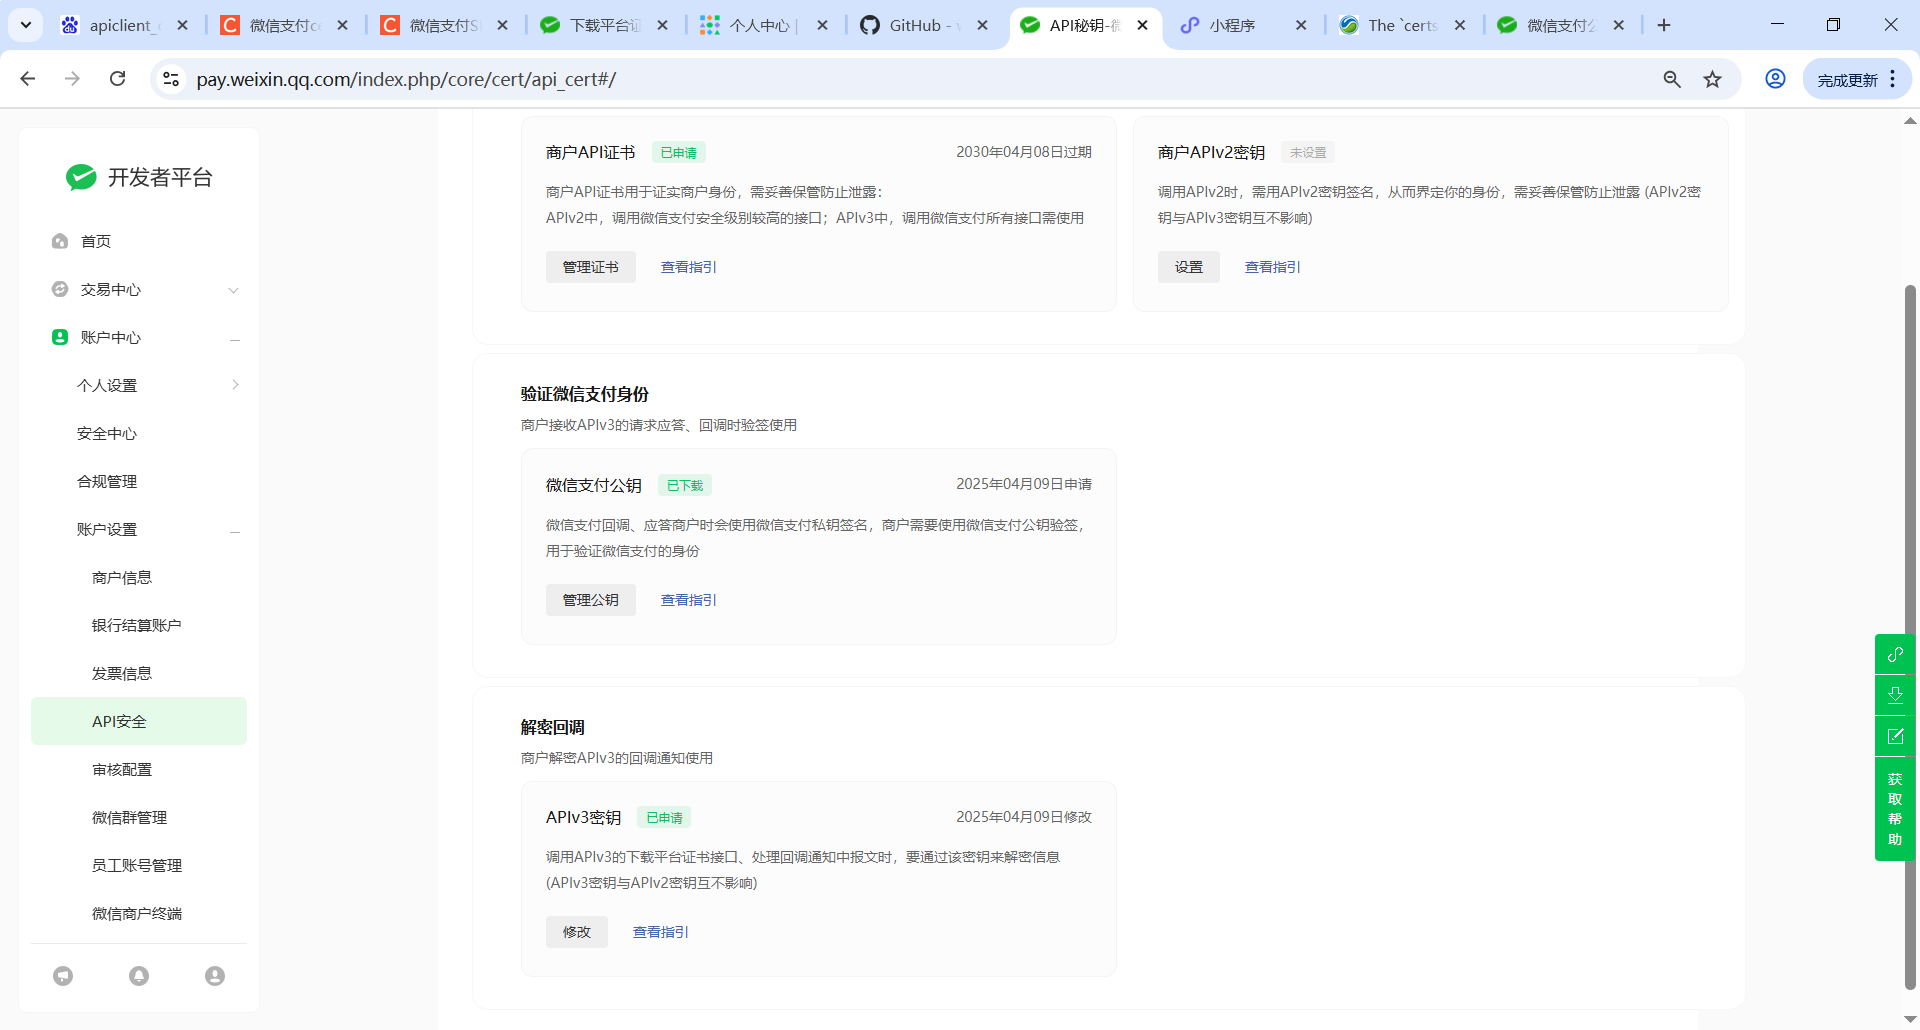Click the 交易中心 icon in sidebar

click(x=60, y=289)
